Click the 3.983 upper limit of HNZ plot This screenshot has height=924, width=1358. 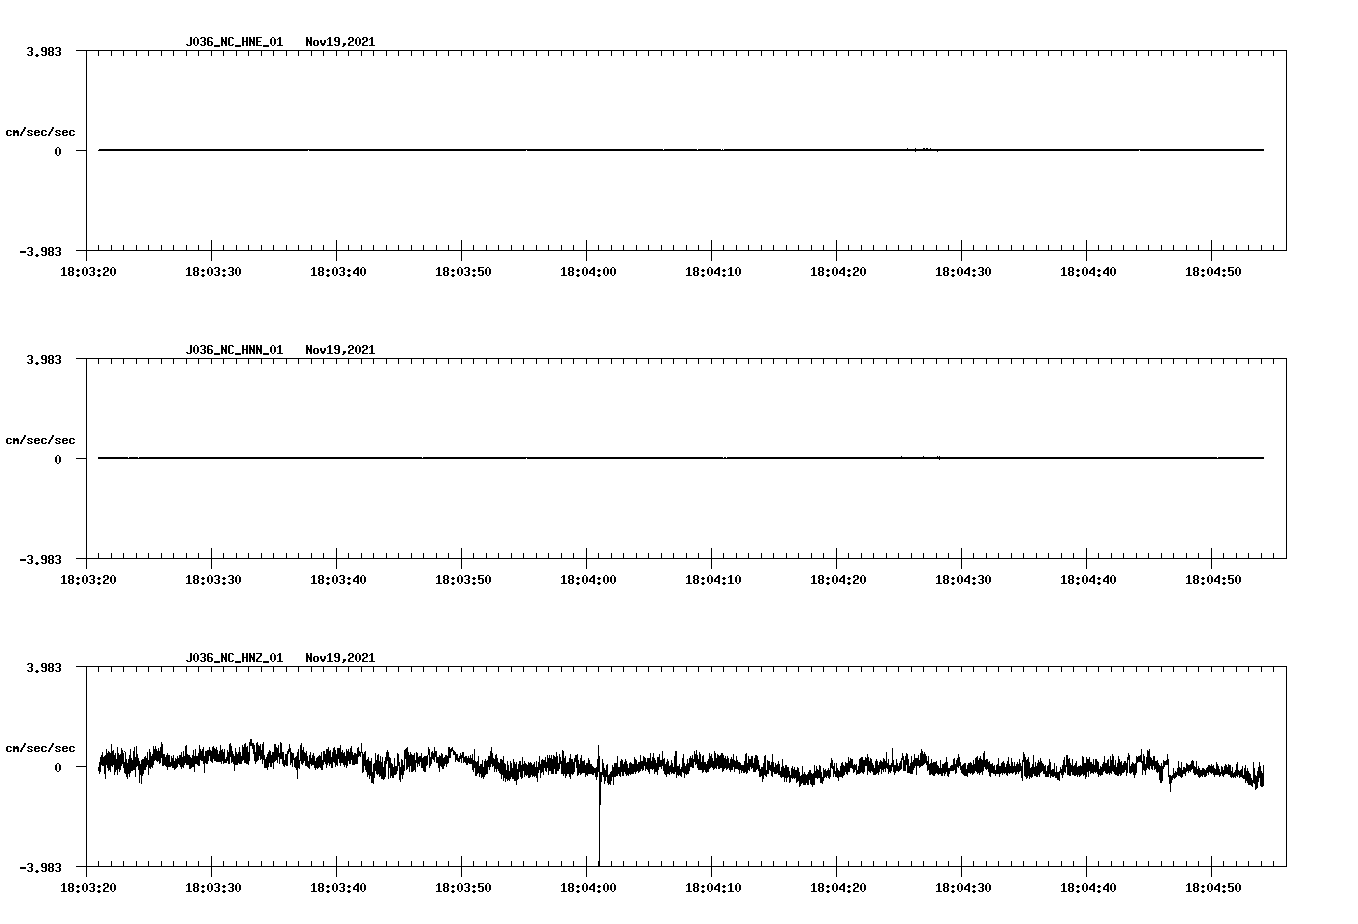43,667
